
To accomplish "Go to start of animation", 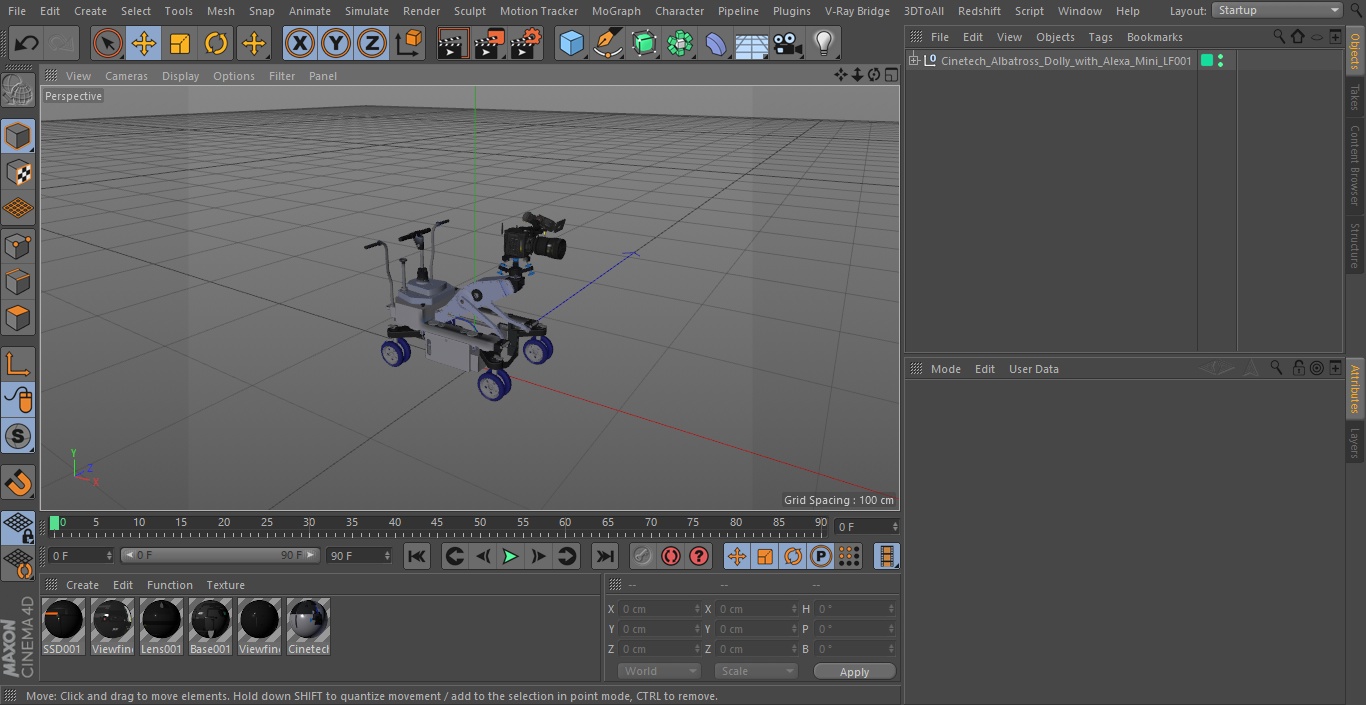I will (417, 557).
